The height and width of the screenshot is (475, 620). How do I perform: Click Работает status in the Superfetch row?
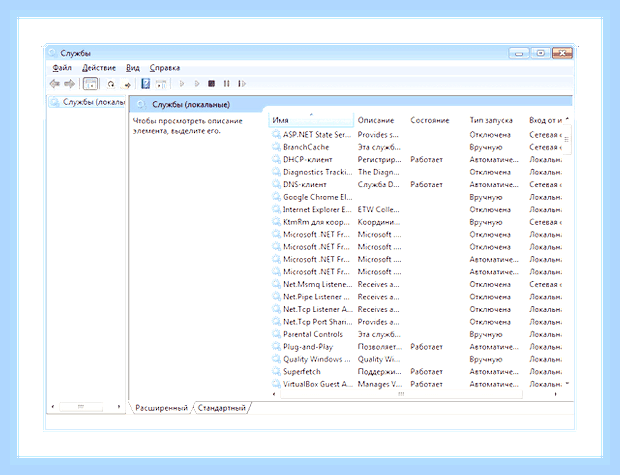[x=426, y=371]
